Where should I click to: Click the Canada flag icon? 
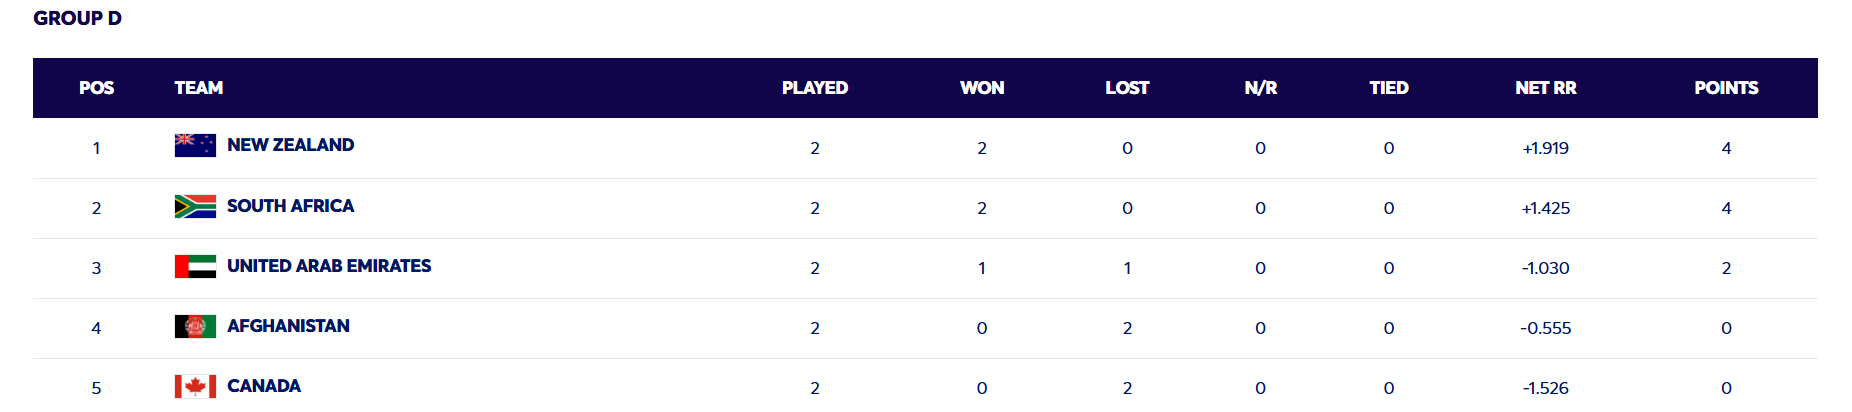pyautogui.click(x=195, y=386)
